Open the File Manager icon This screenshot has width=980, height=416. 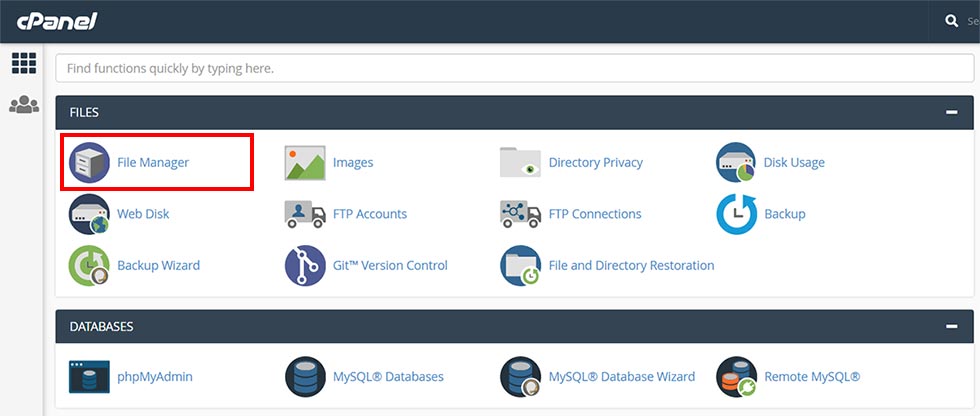pyautogui.click(x=89, y=162)
